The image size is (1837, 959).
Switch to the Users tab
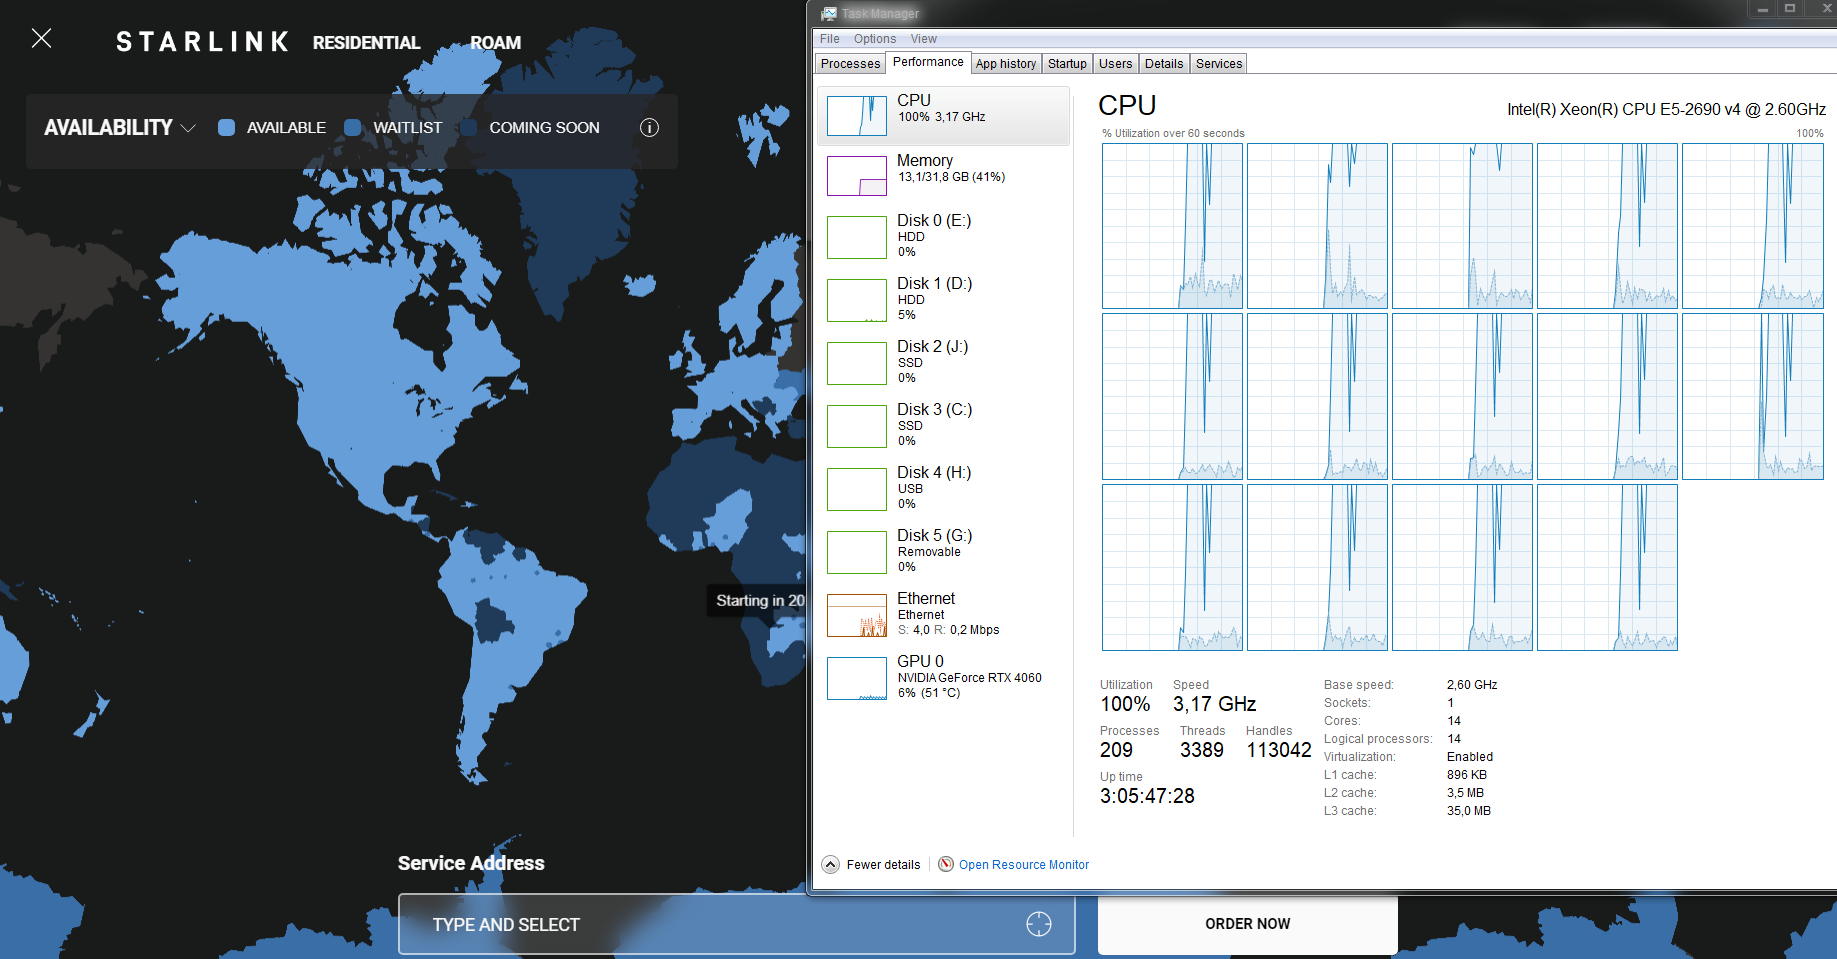(1115, 63)
